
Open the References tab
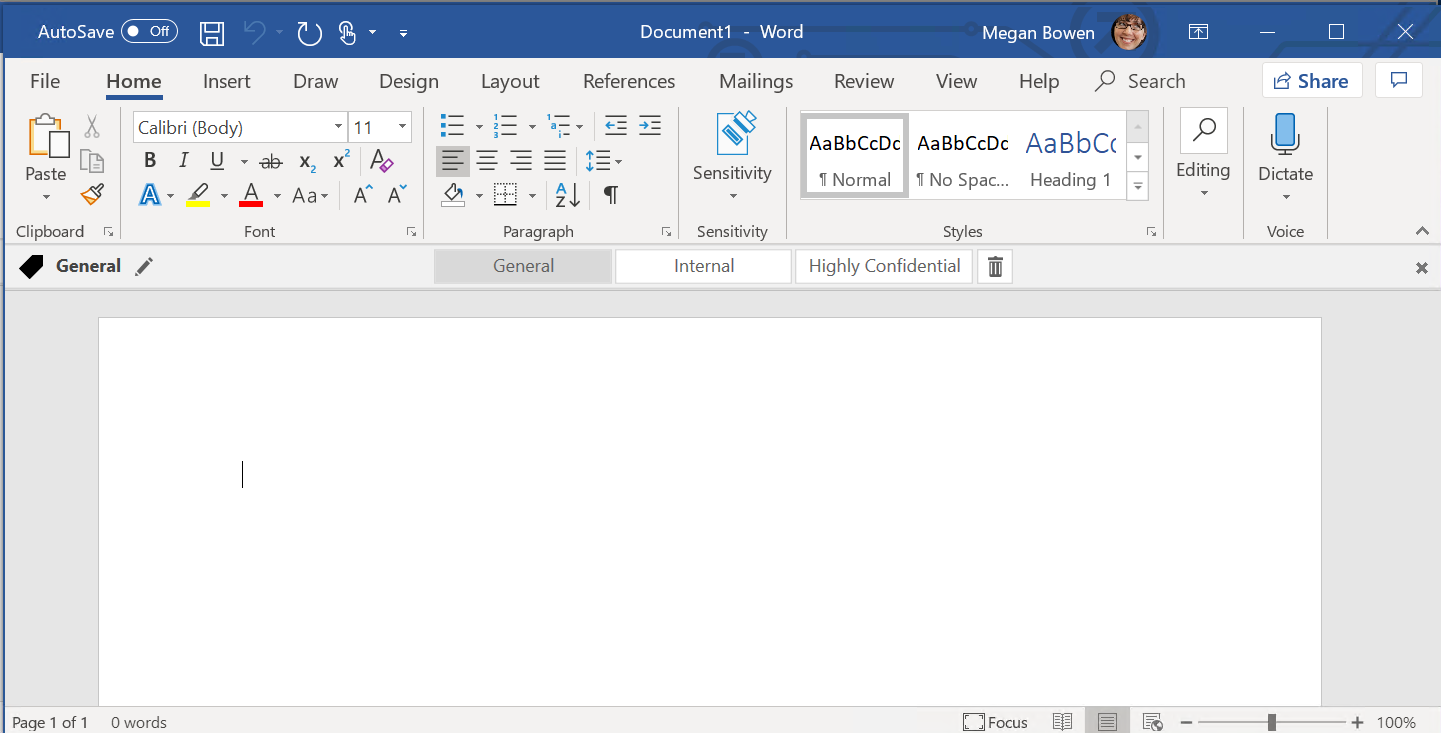[629, 81]
